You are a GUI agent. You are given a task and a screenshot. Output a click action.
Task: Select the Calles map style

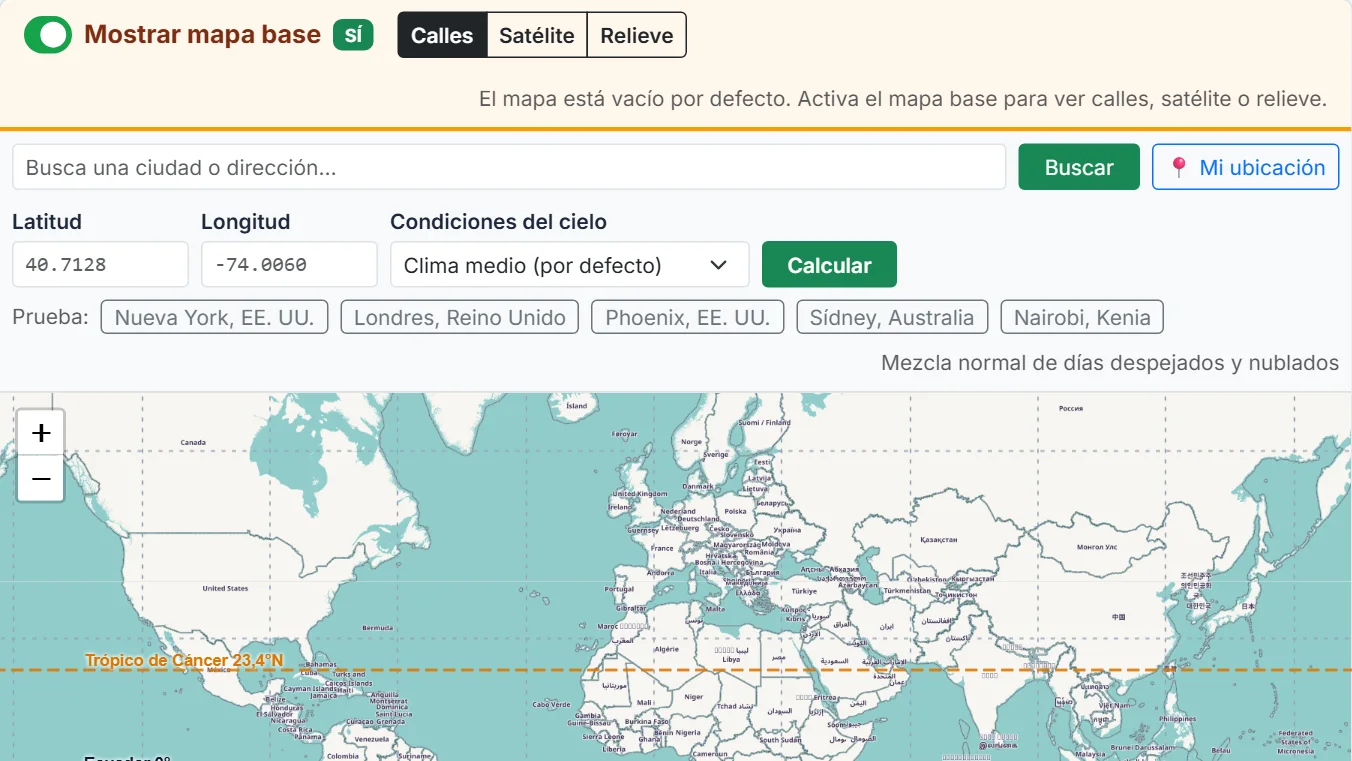coord(442,35)
